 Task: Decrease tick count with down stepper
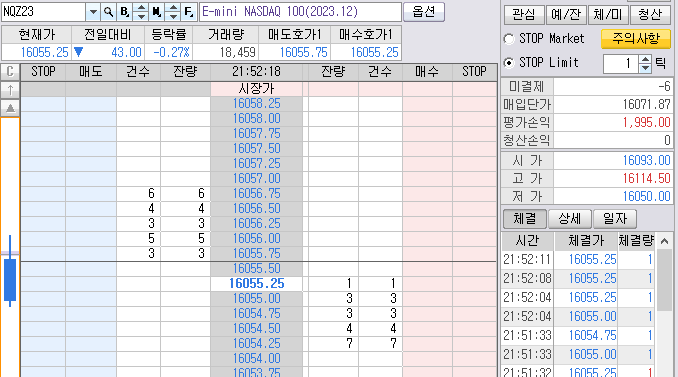click(645, 68)
